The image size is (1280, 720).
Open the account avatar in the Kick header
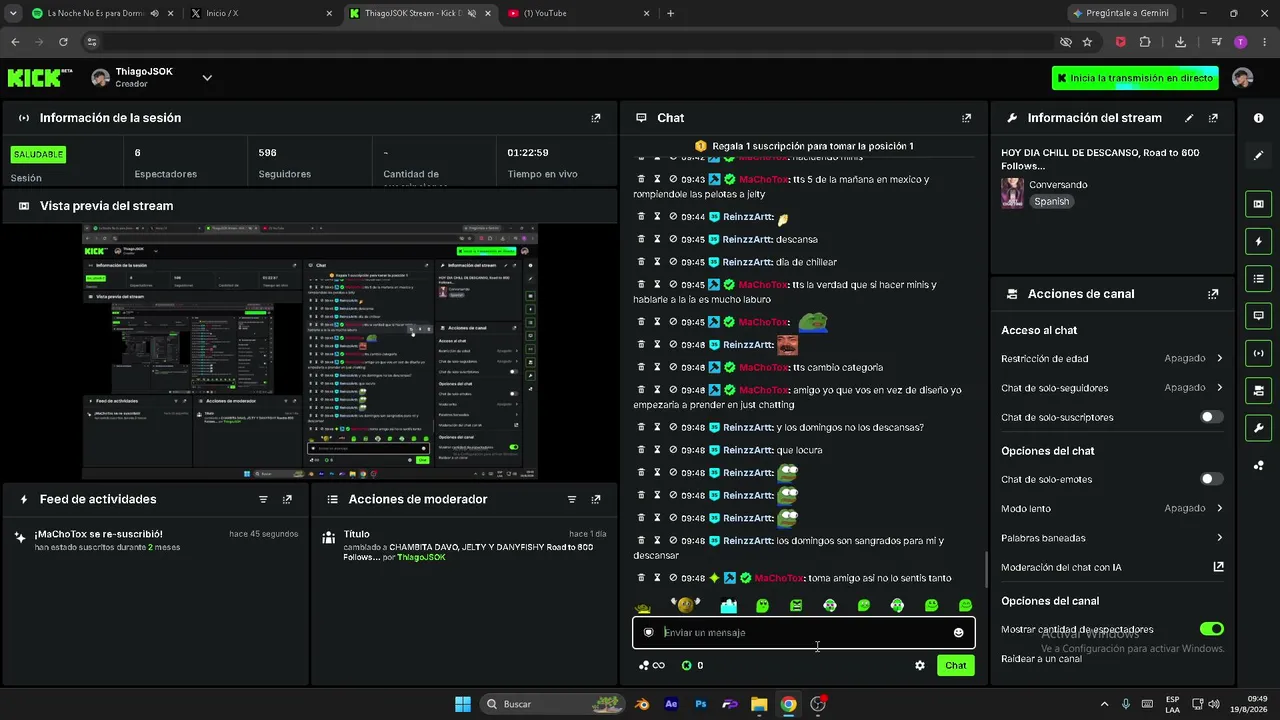[1243, 78]
